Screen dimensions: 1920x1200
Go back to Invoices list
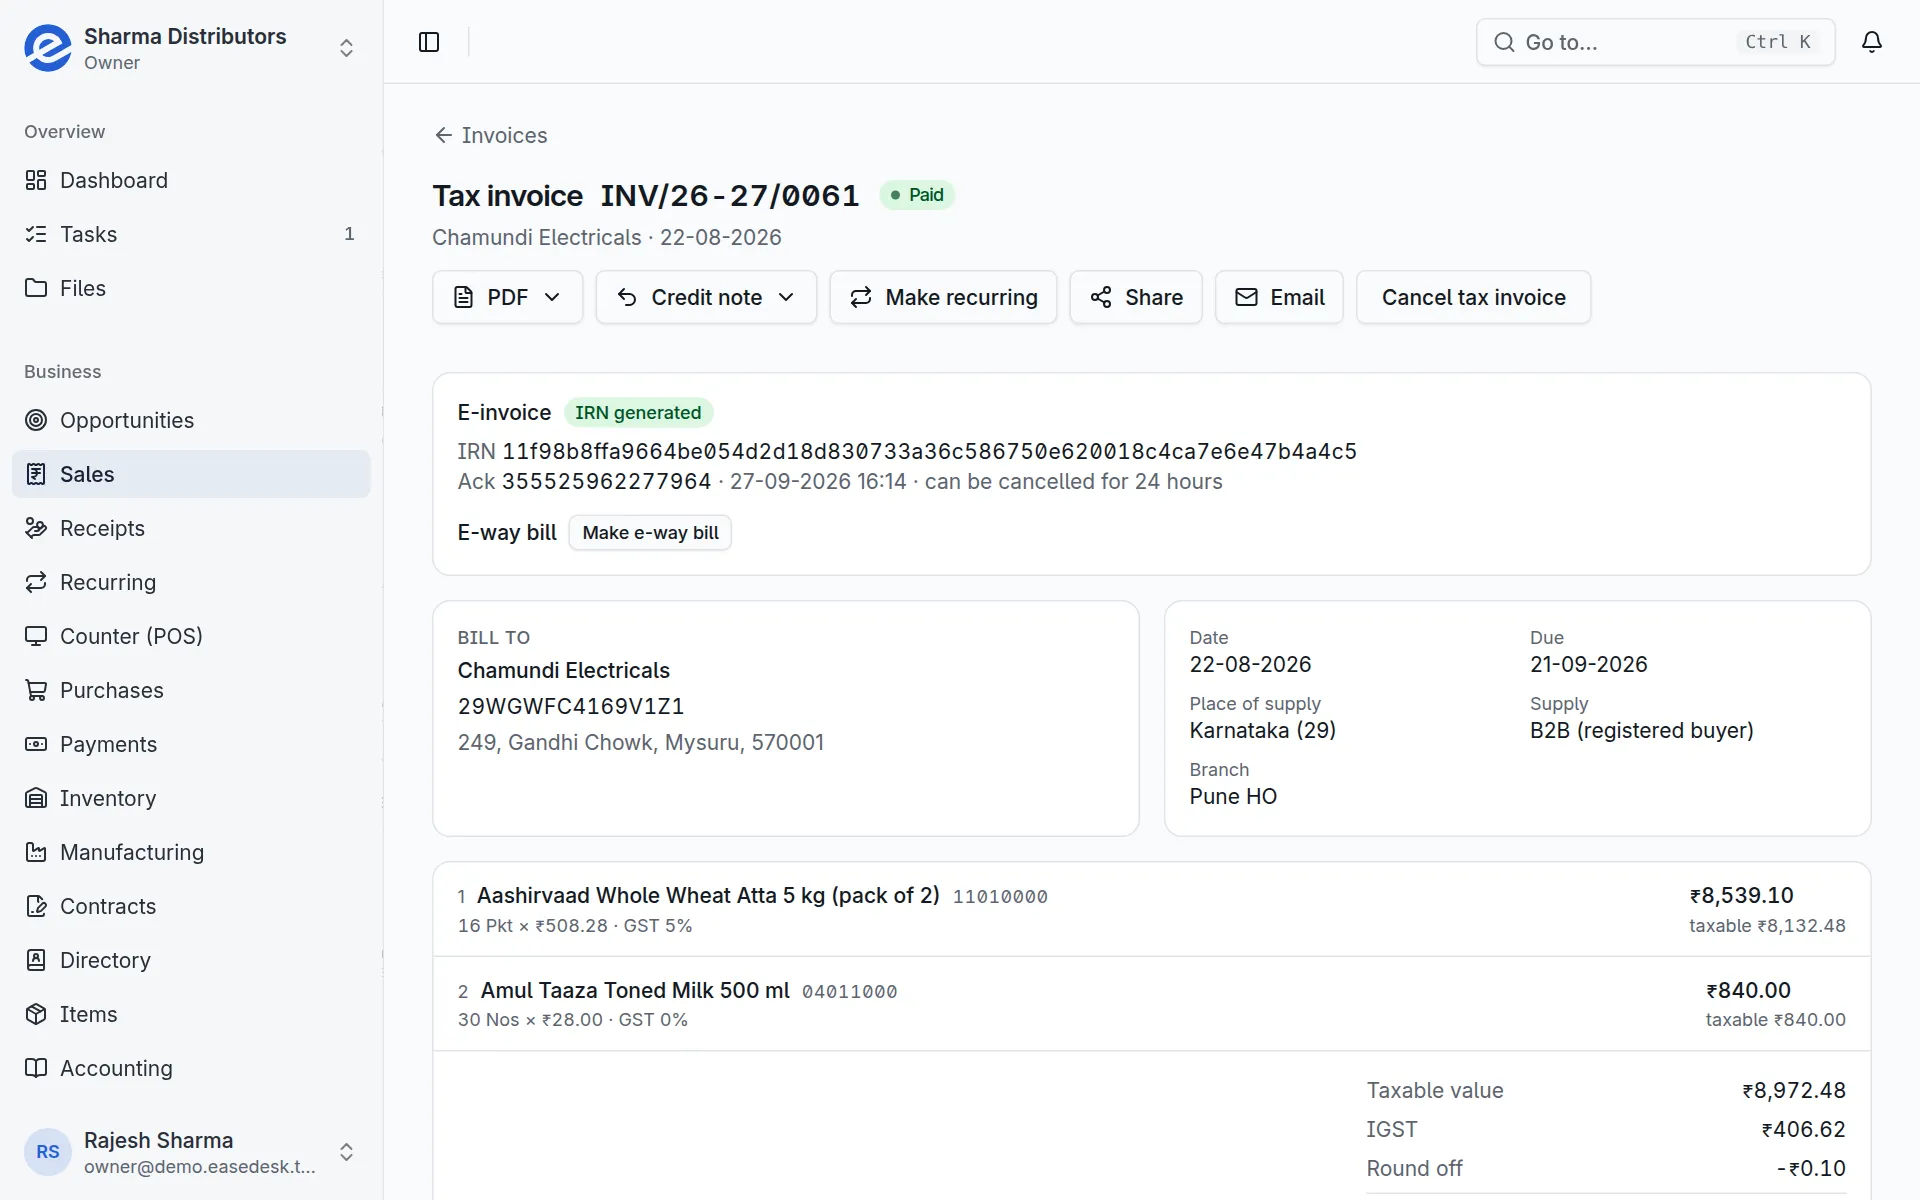(x=490, y=135)
